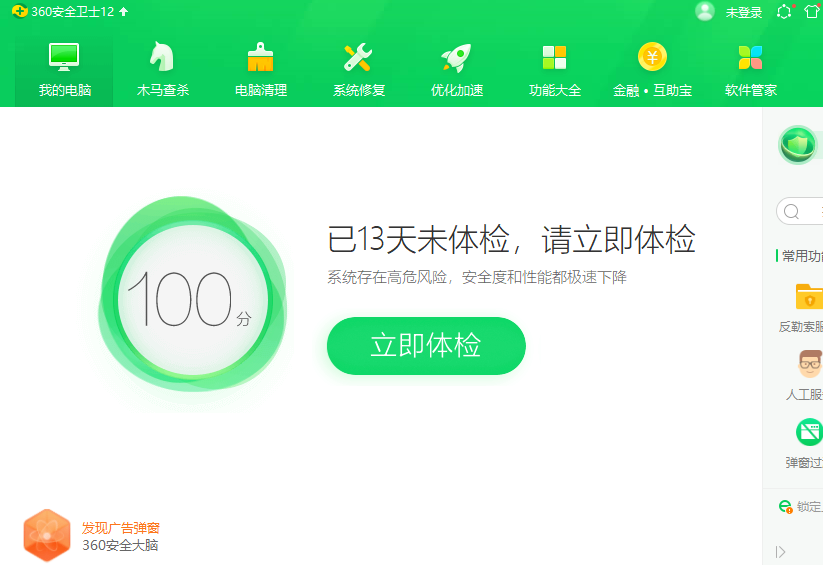
Task: Select the 我的电脑 tab
Action: pos(65,68)
